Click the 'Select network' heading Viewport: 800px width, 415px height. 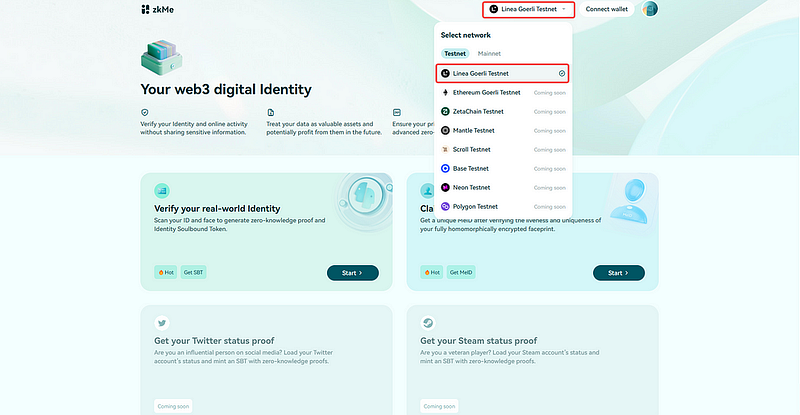[x=465, y=35]
